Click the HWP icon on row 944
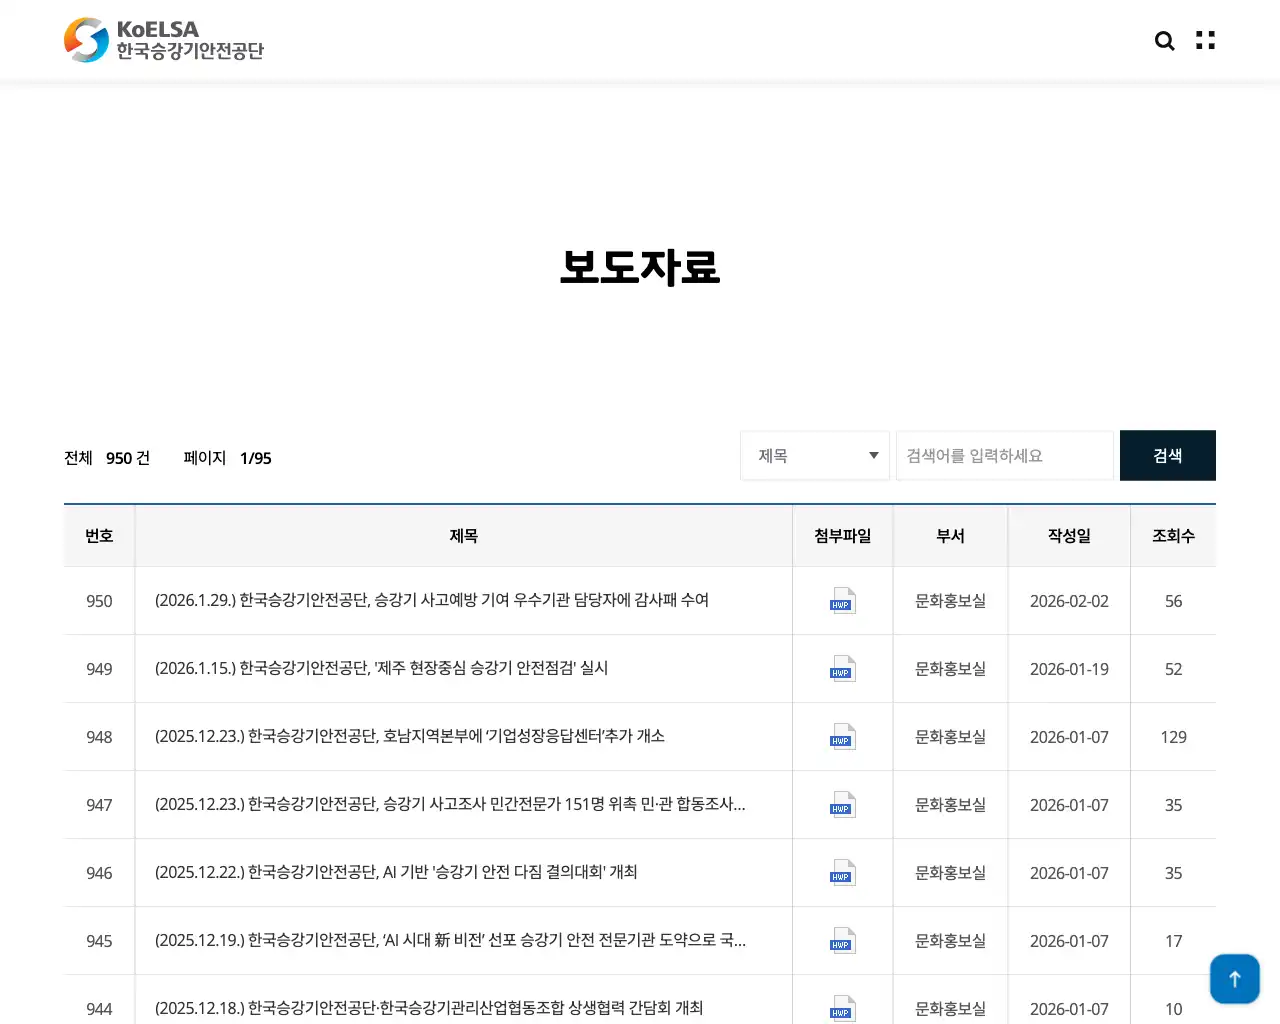 tap(842, 1008)
